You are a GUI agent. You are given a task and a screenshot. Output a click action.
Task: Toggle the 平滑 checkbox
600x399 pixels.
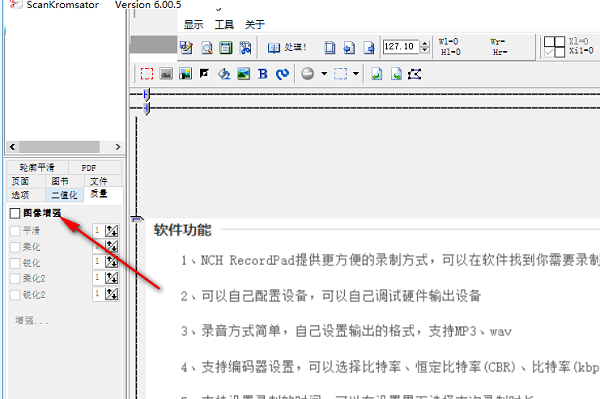tap(15, 231)
